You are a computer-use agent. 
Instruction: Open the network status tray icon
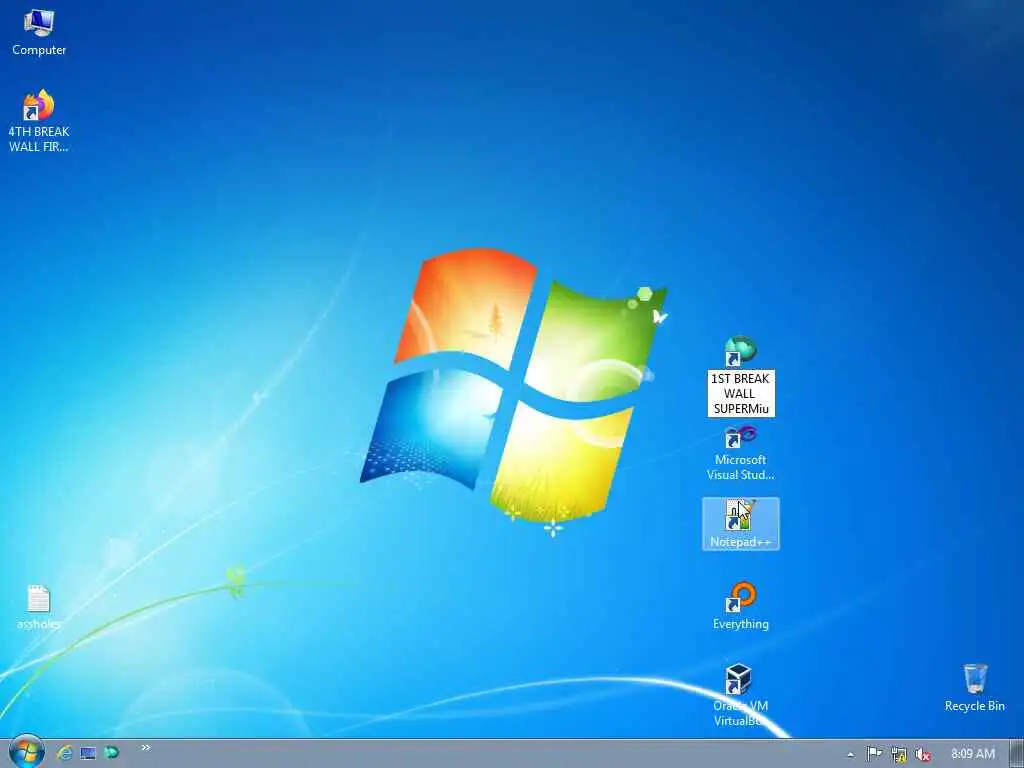coord(899,754)
